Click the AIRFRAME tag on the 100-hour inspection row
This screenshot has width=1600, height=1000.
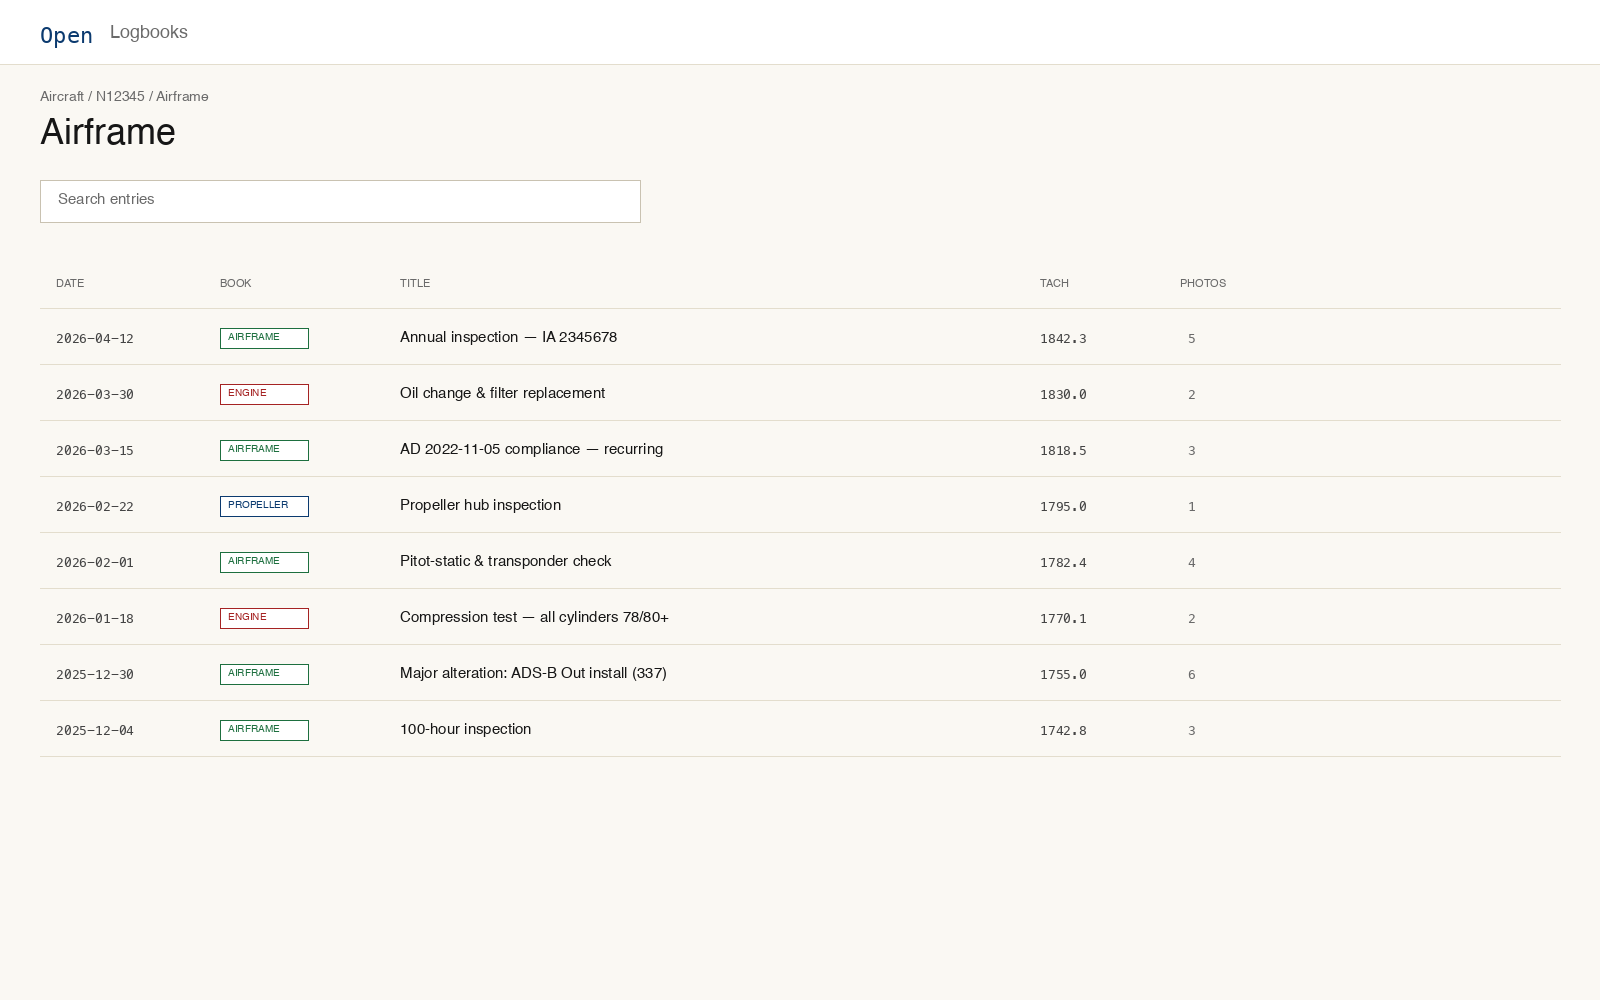click(x=264, y=730)
